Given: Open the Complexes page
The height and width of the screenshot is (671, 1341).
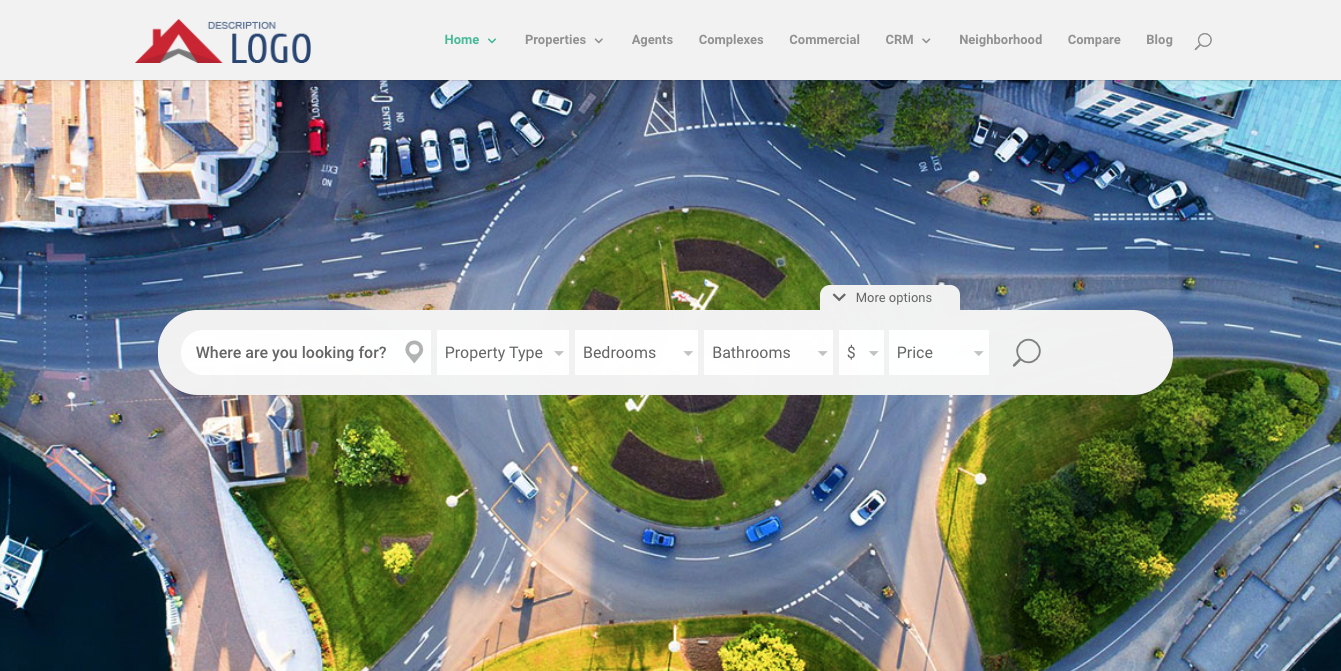Looking at the screenshot, I should click(x=731, y=40).
